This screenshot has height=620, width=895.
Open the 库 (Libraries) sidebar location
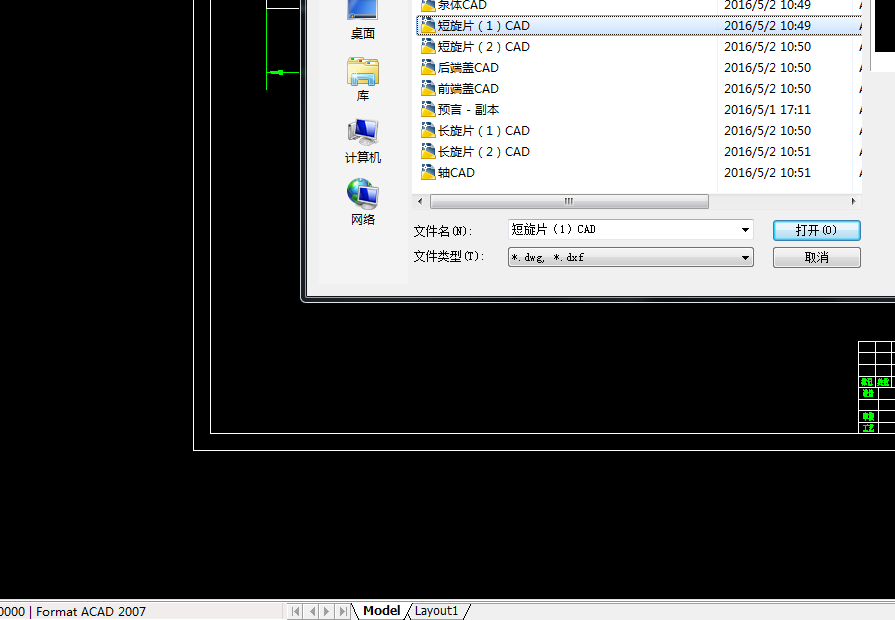362,79
